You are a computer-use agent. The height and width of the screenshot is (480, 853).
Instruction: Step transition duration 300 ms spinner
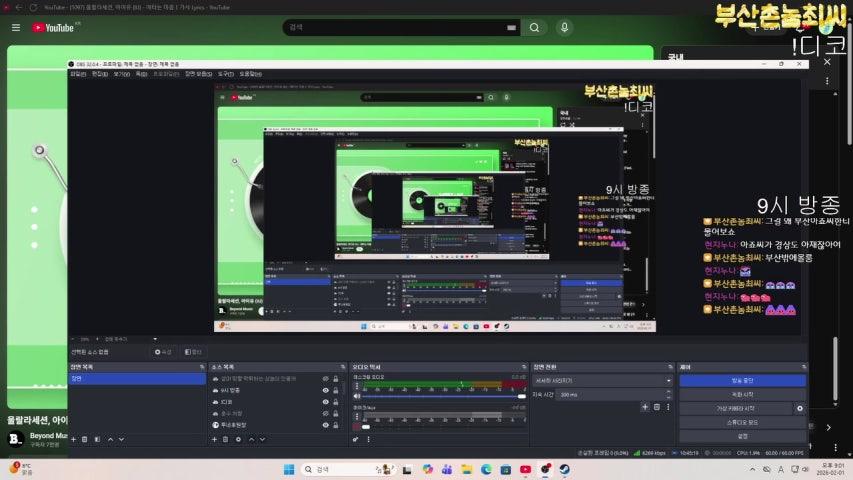669,394
